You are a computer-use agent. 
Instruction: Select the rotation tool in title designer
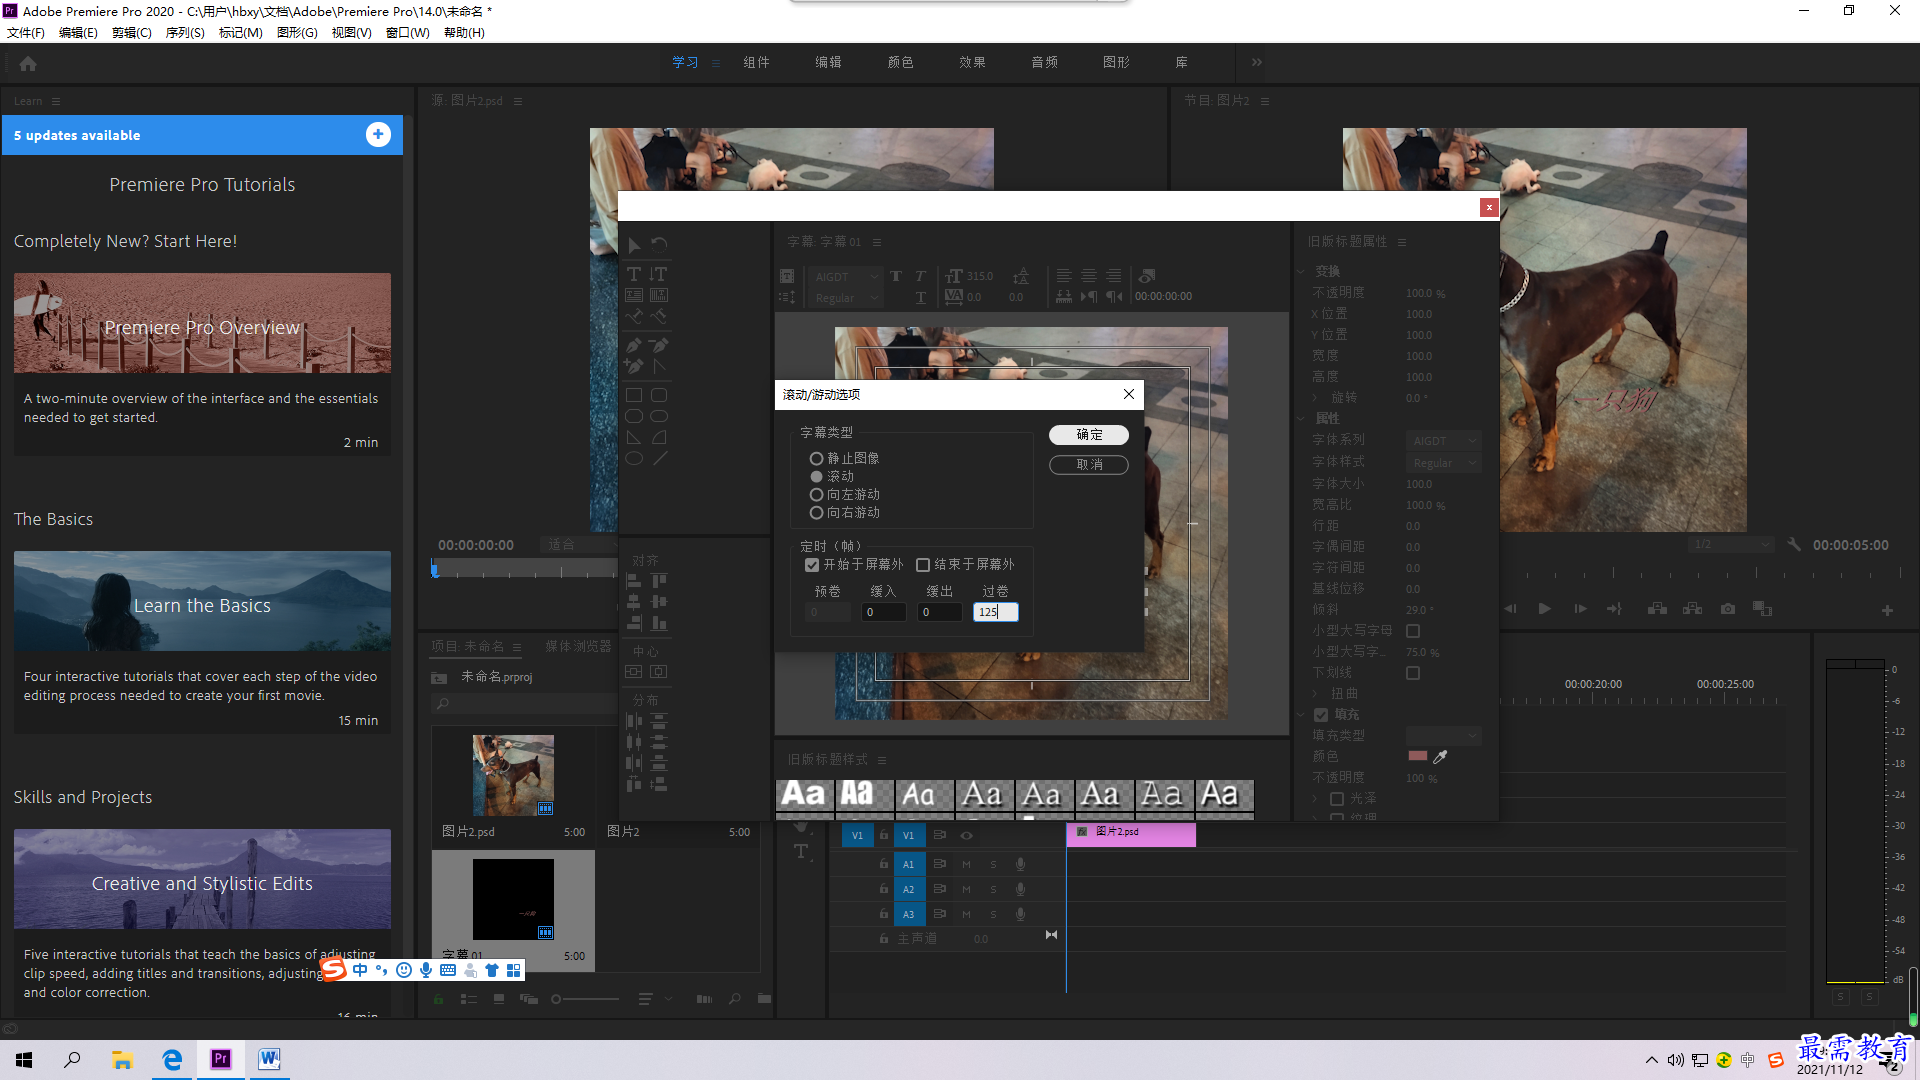659,245
